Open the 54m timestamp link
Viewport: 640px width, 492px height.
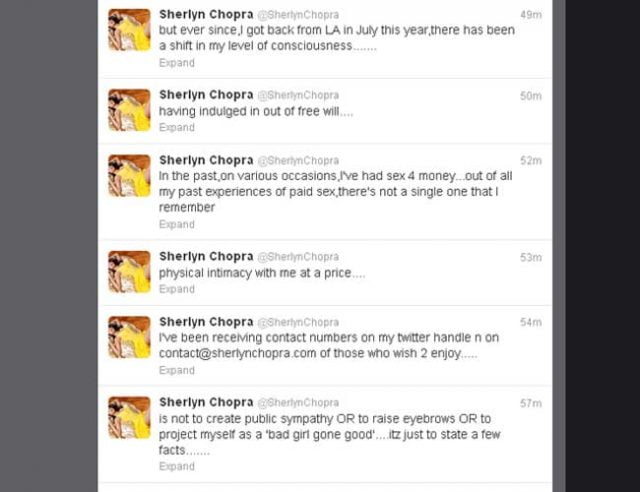pos(531,323)
